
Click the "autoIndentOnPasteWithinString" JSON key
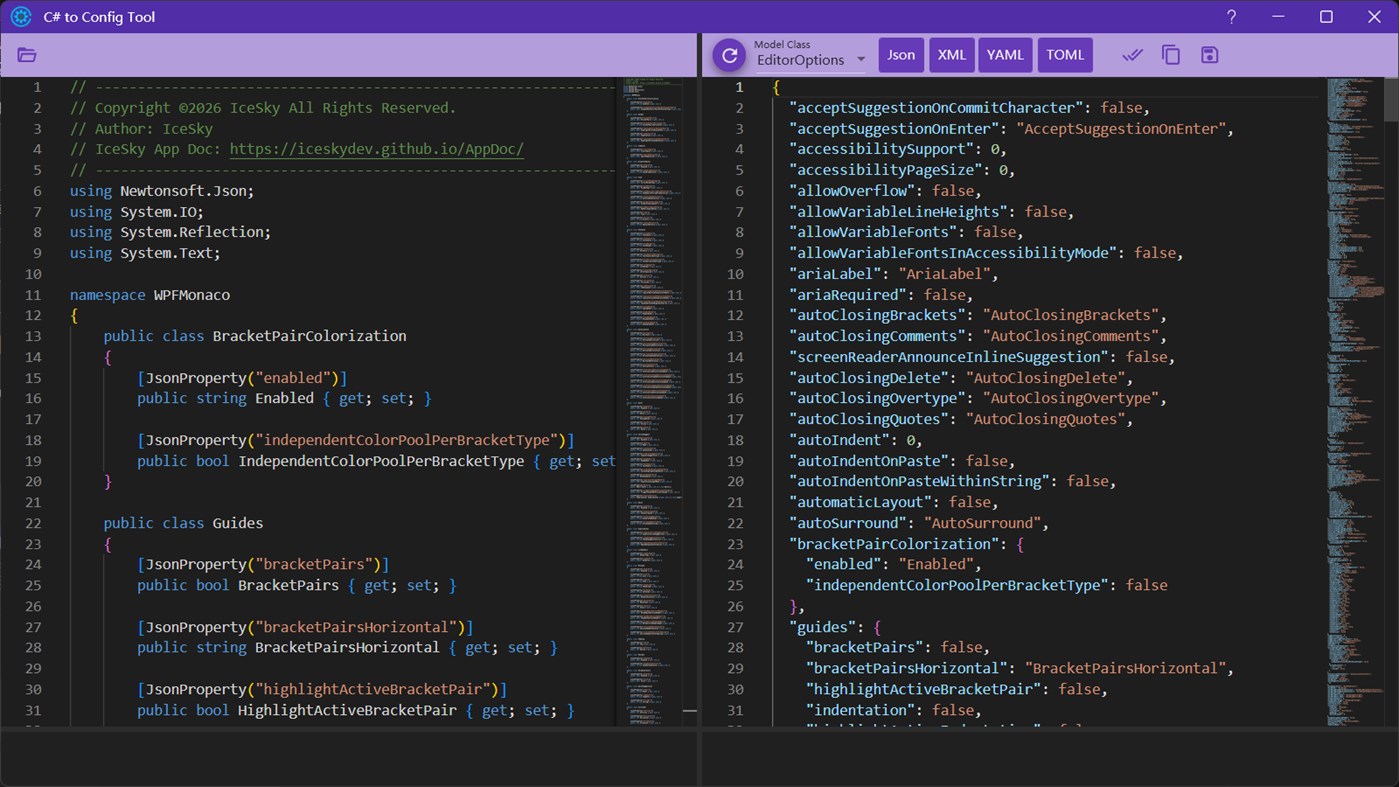(x=919, y=481)
